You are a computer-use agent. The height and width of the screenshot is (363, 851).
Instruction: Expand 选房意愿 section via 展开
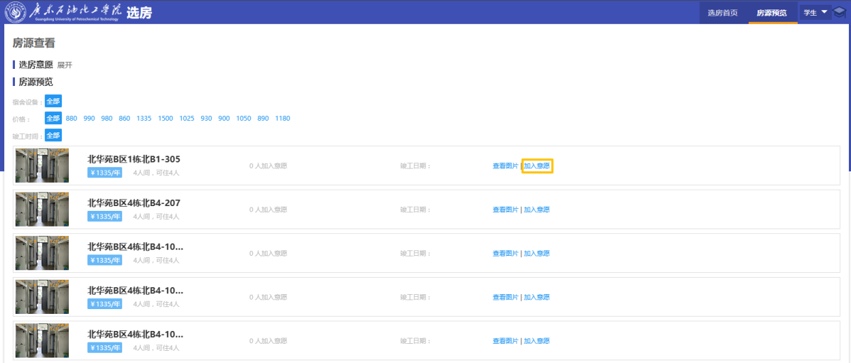[65, 65]
